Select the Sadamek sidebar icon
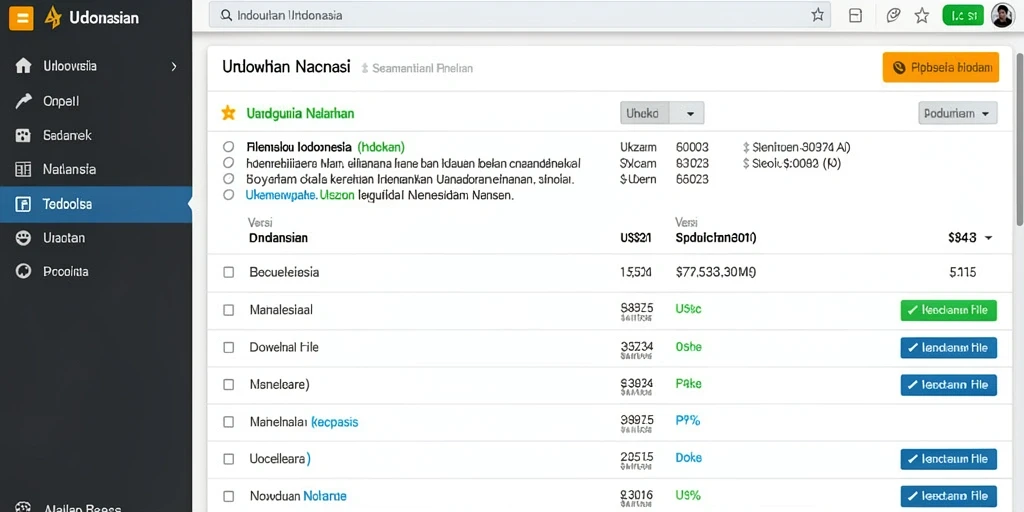The width and height of the screenshot is (1024, 512). coord(24,135)
